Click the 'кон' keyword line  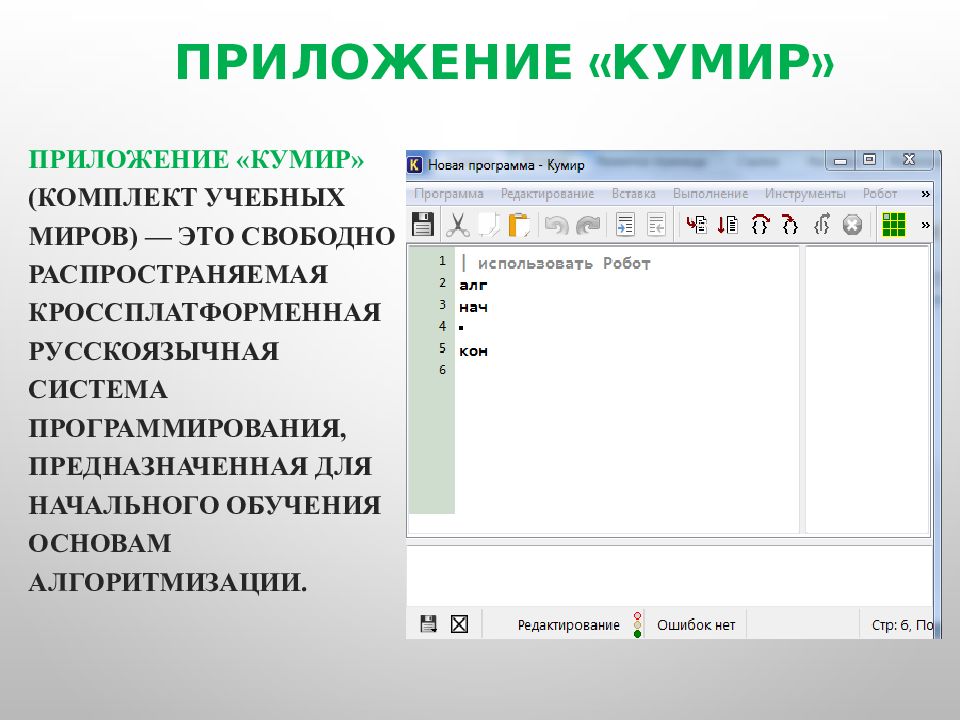pos(473,351)
